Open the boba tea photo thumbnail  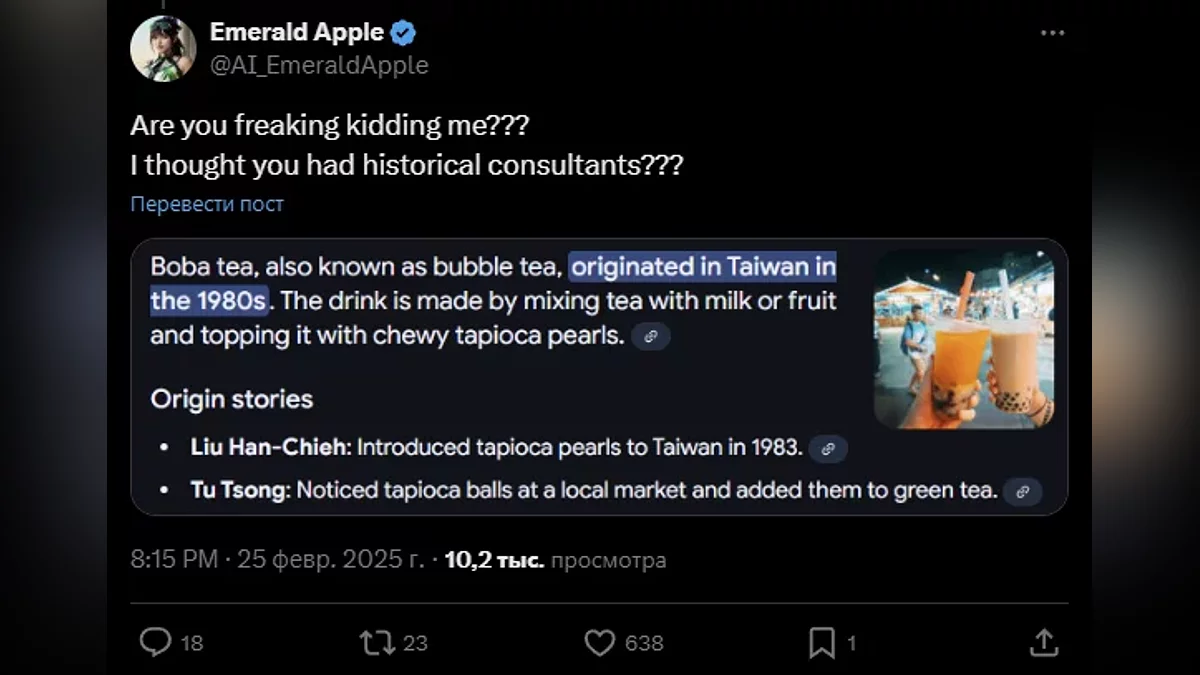(963, 339)
